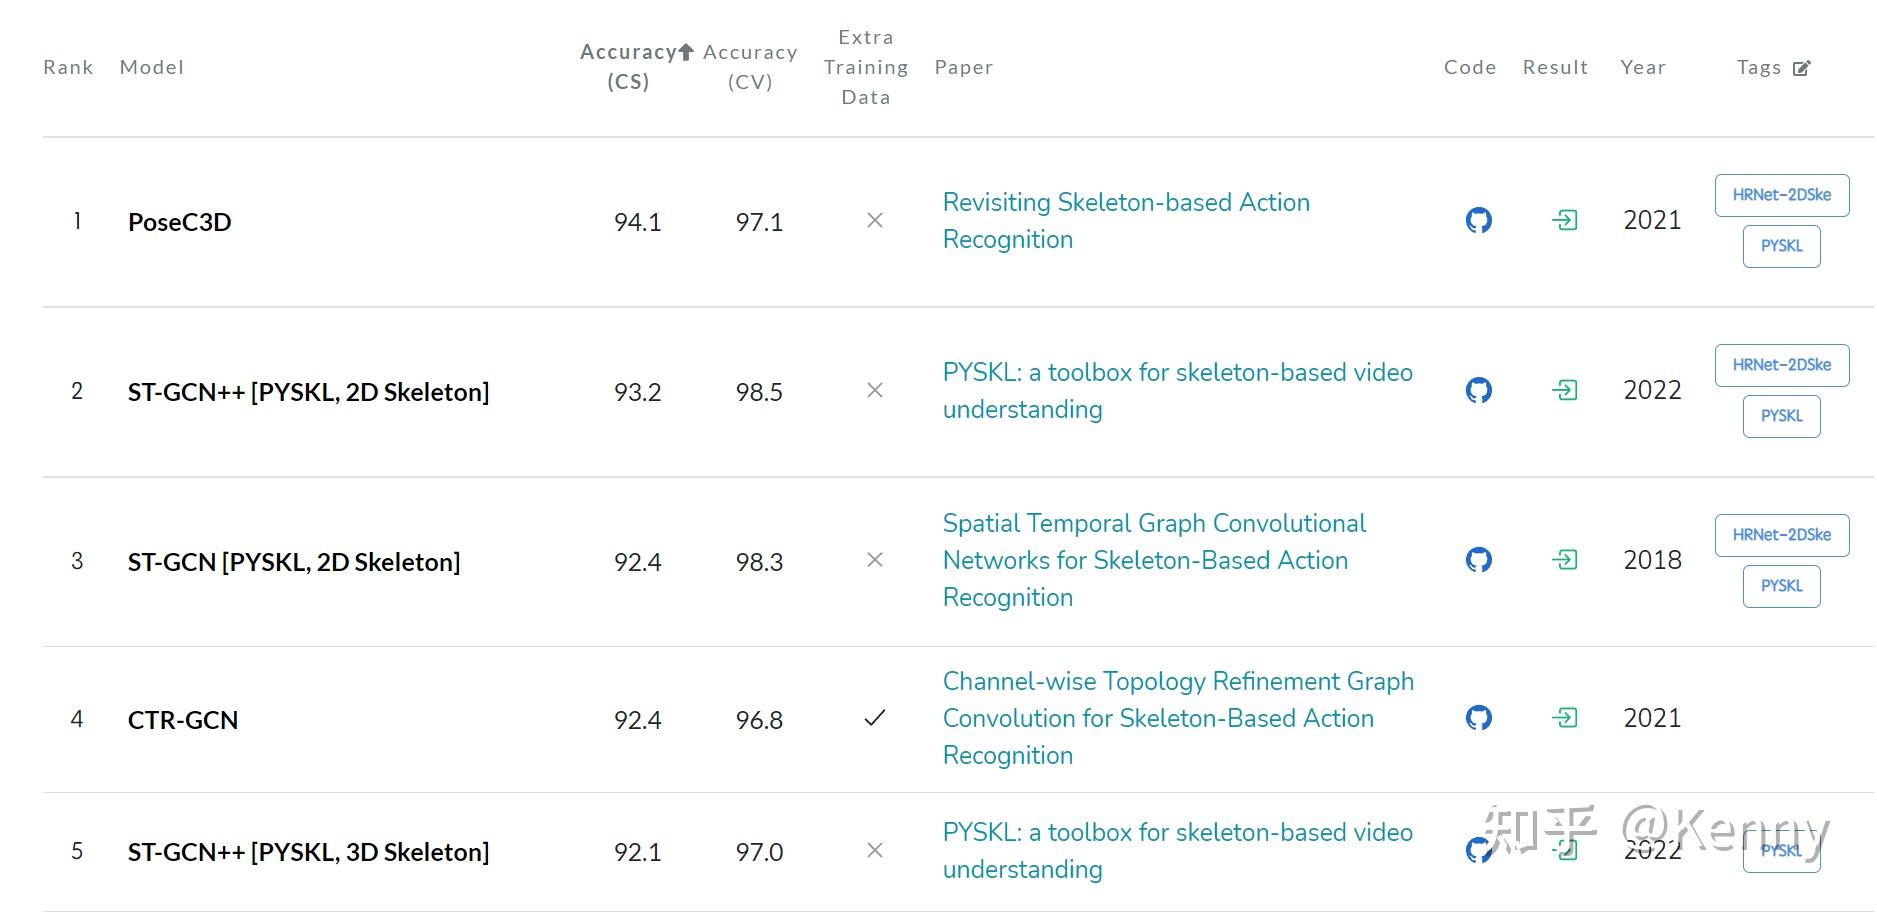Open GitHub code for CTR-GCN
The width and height of the screenshot is (1877, 914).
point(1478,718)
